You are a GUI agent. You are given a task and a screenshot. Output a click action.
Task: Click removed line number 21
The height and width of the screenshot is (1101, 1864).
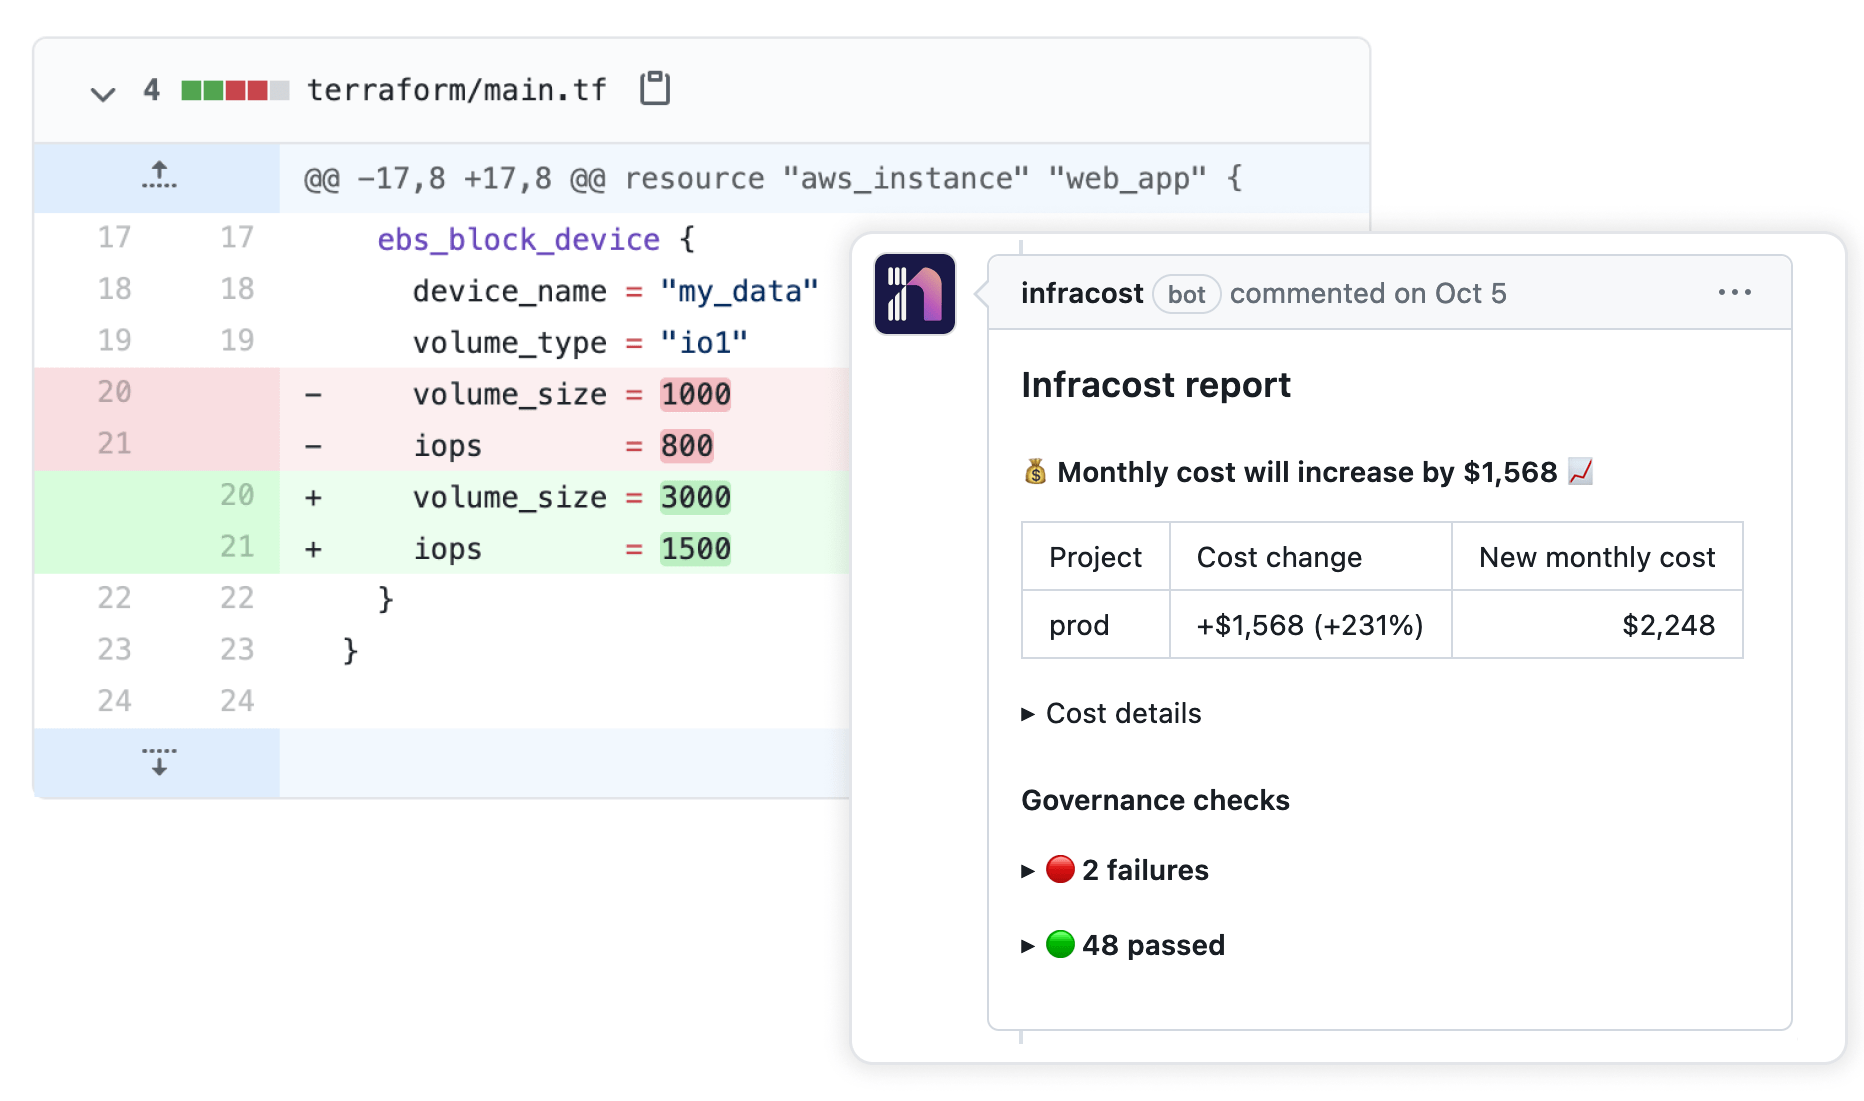pos(114,443)
